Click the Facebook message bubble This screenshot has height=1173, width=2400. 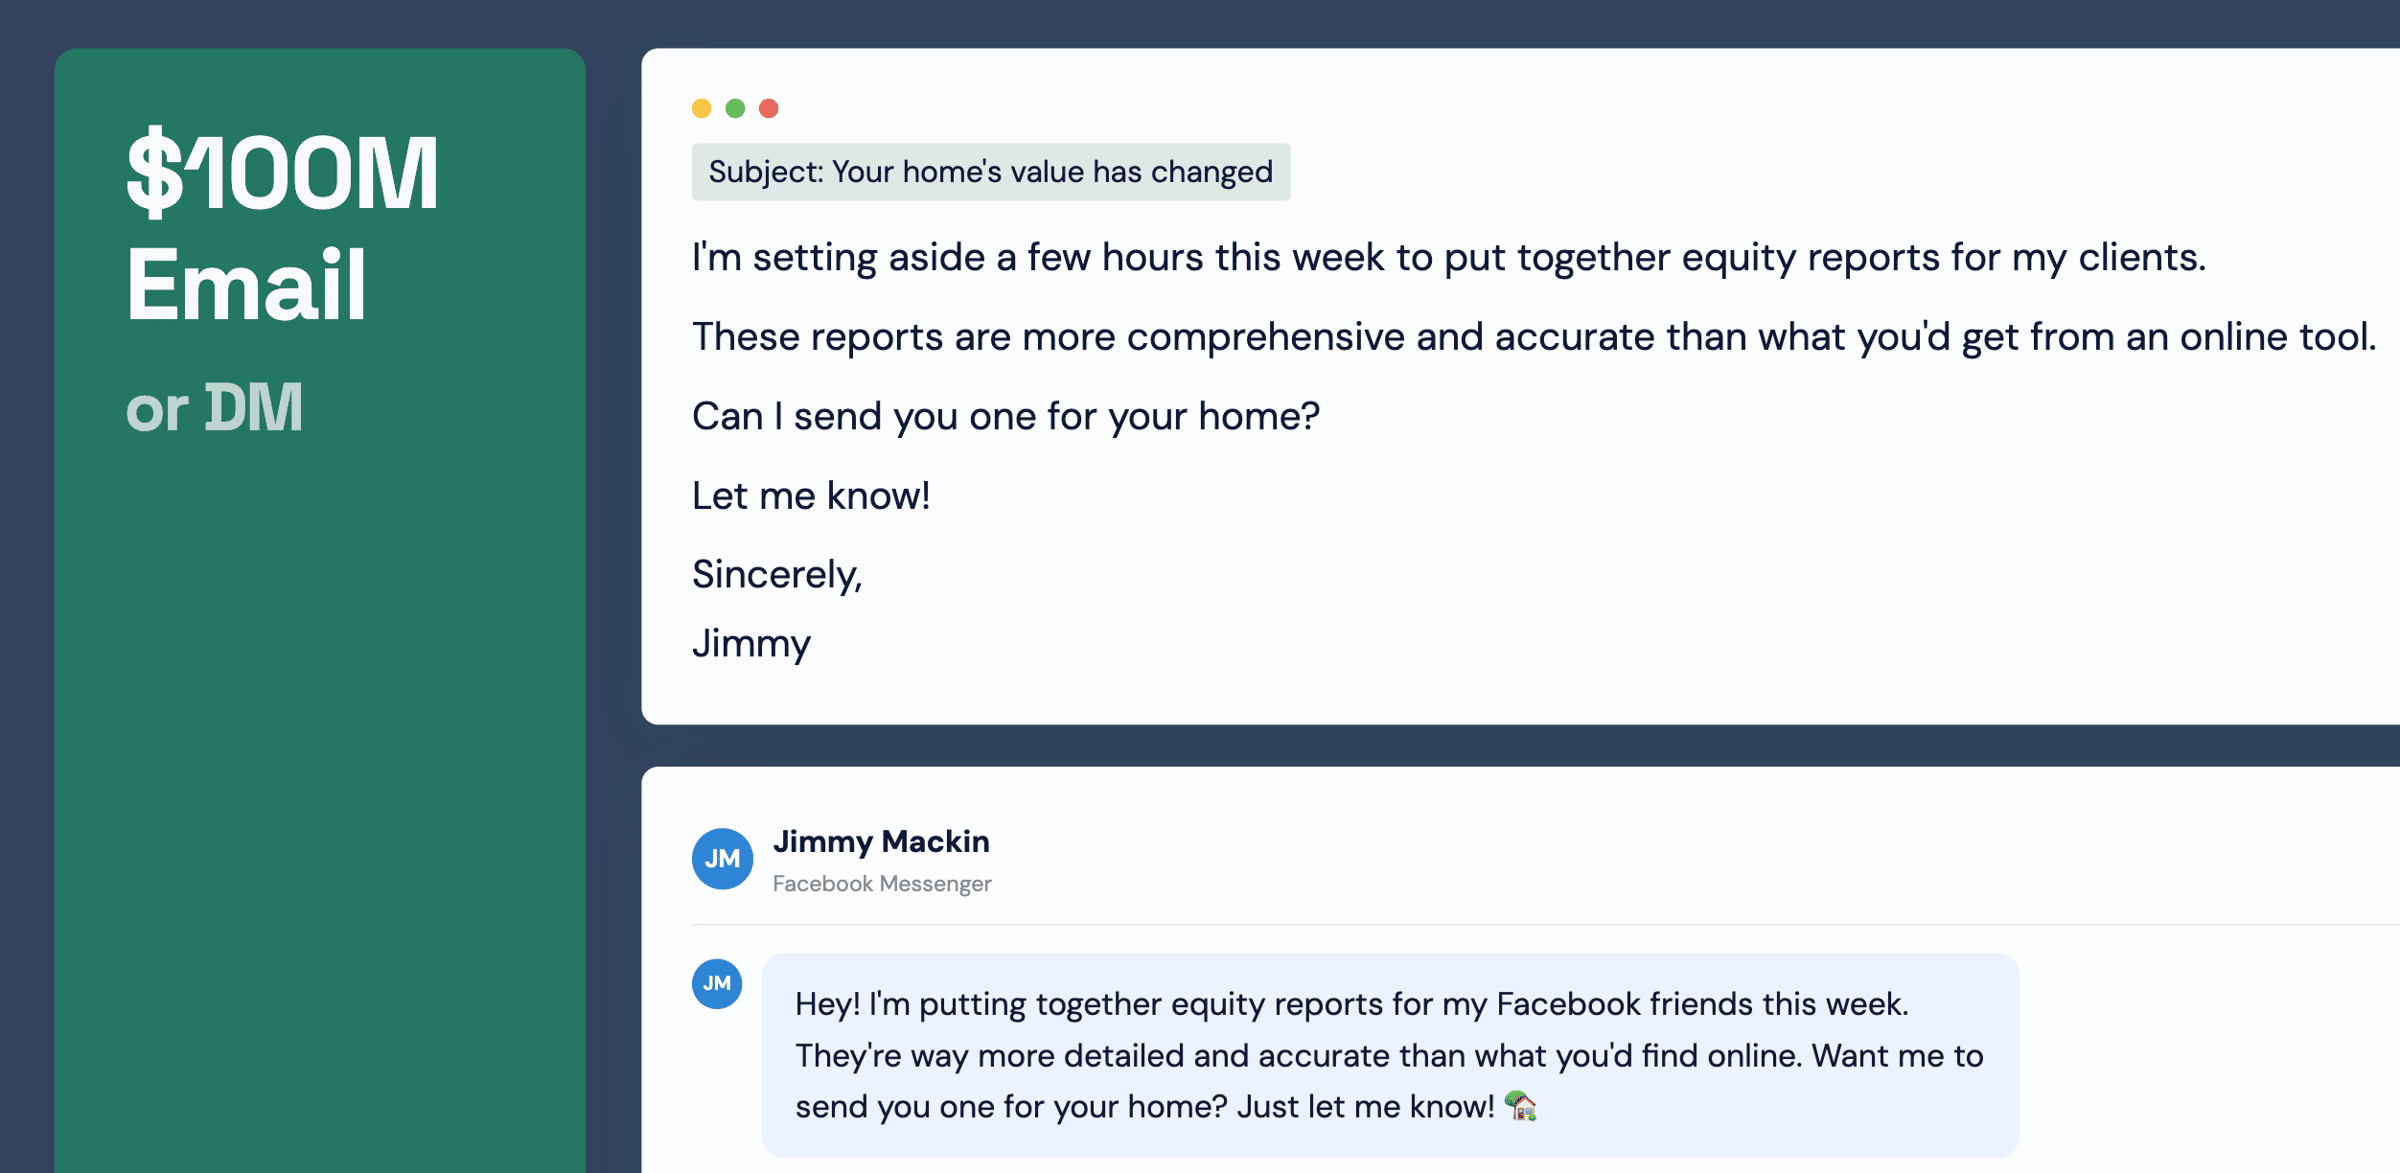click(1389, 1055)
